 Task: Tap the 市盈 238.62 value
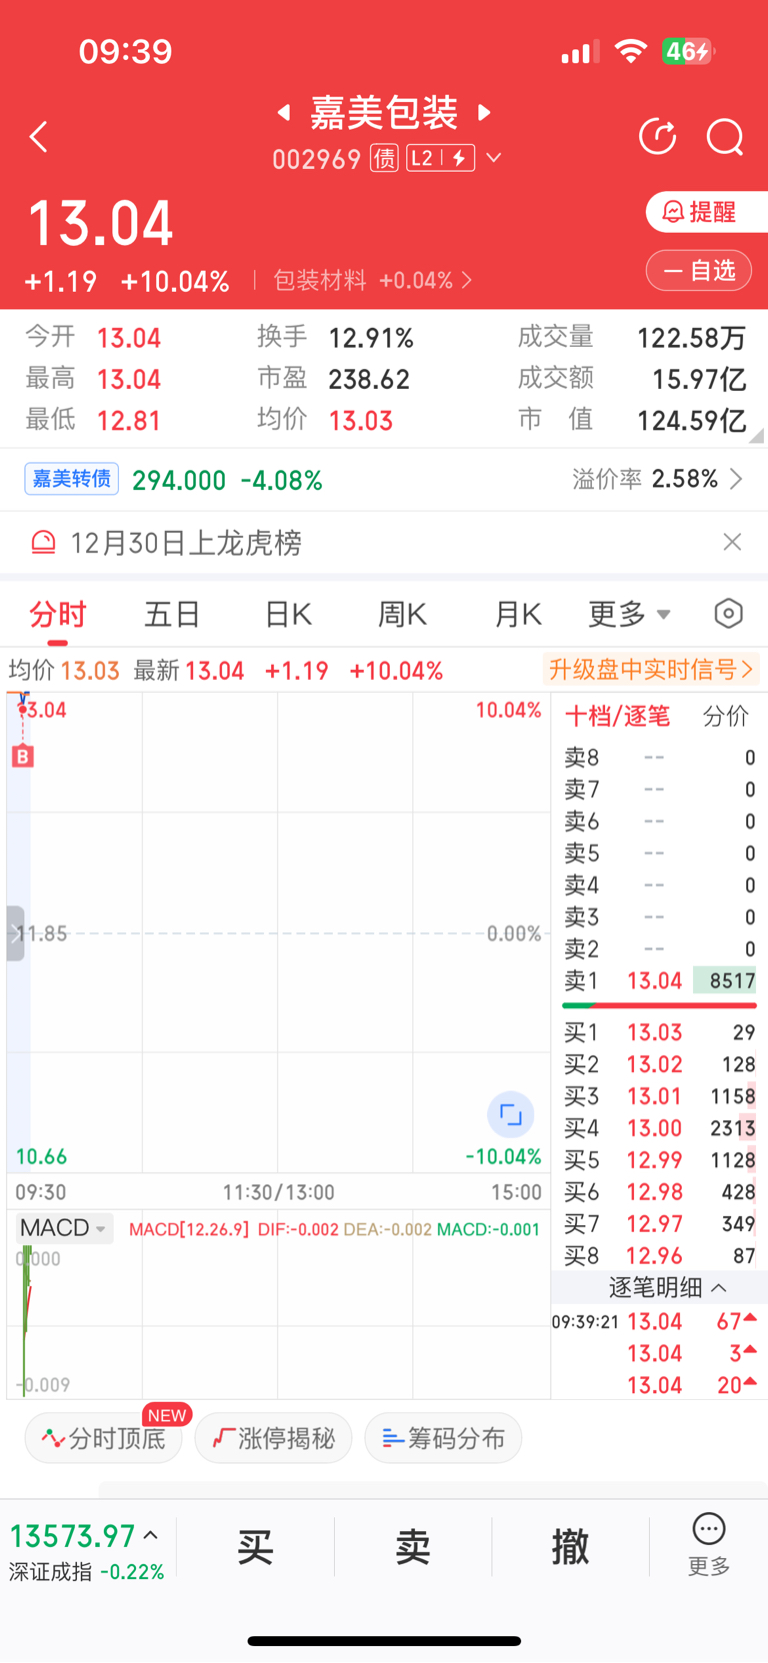[x=369, y=379]
